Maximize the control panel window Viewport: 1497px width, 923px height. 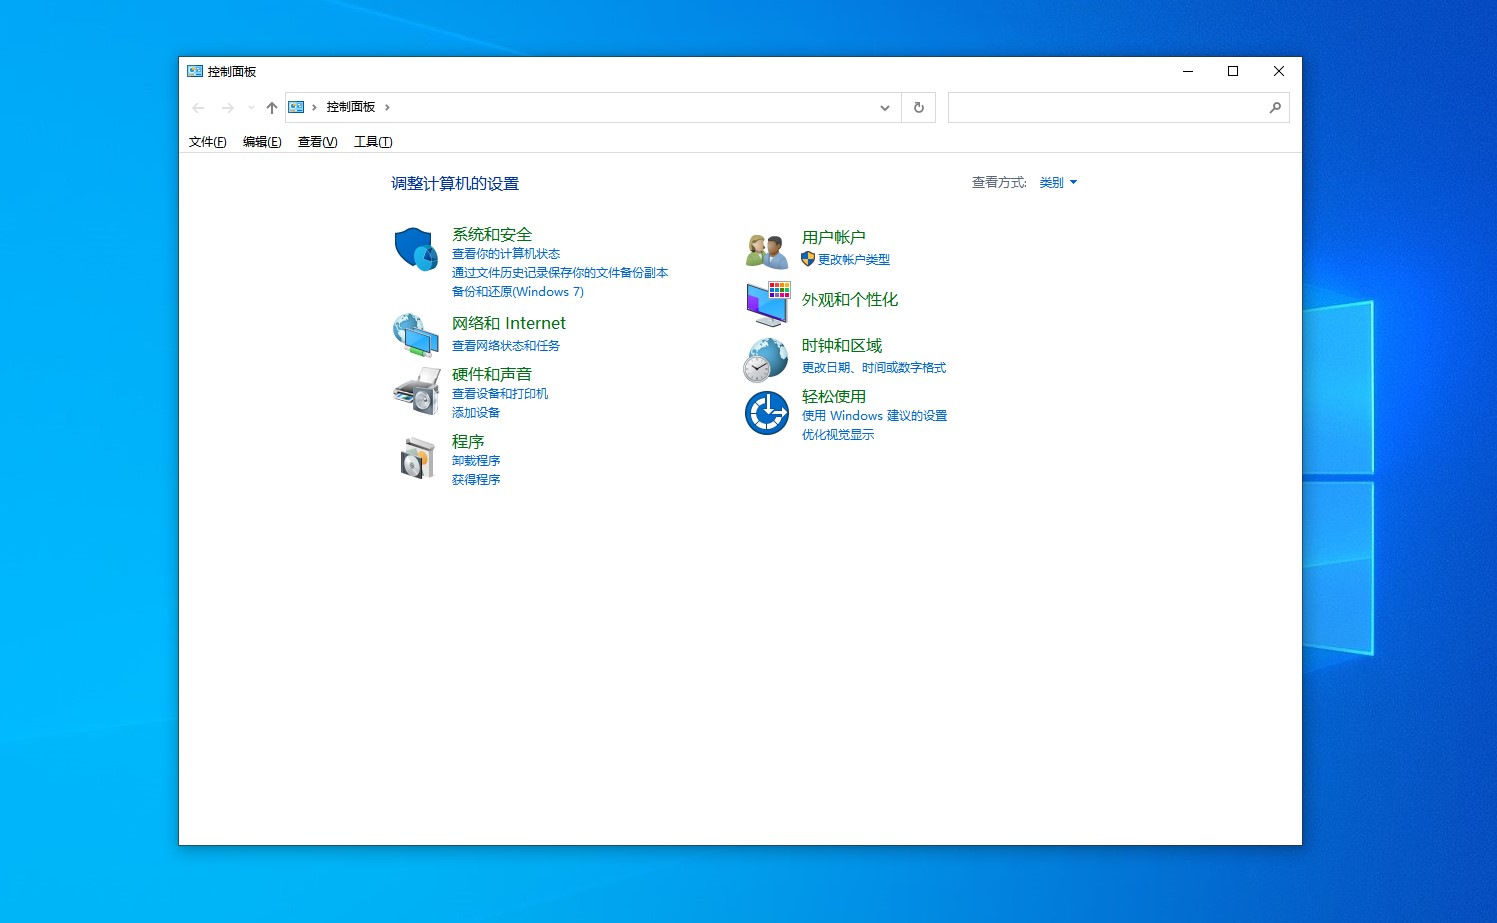pyautogui.click(x=1233, y=71)
